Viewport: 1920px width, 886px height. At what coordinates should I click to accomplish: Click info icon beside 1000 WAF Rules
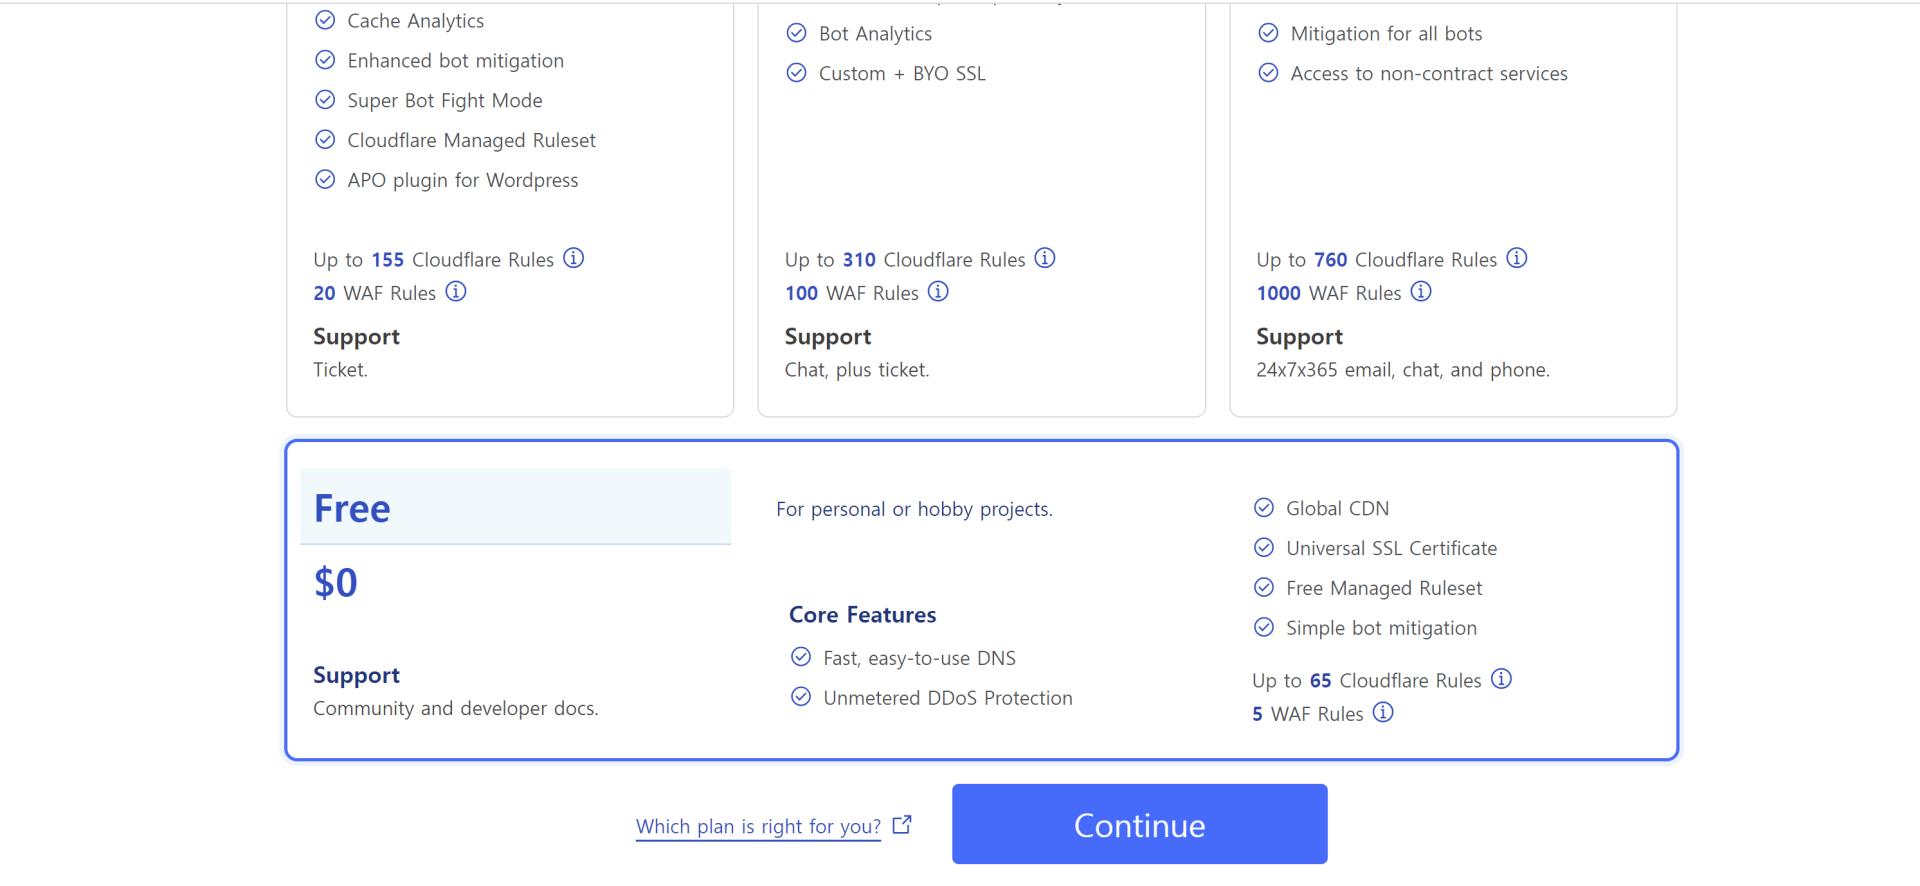(x=1421, y=291)
